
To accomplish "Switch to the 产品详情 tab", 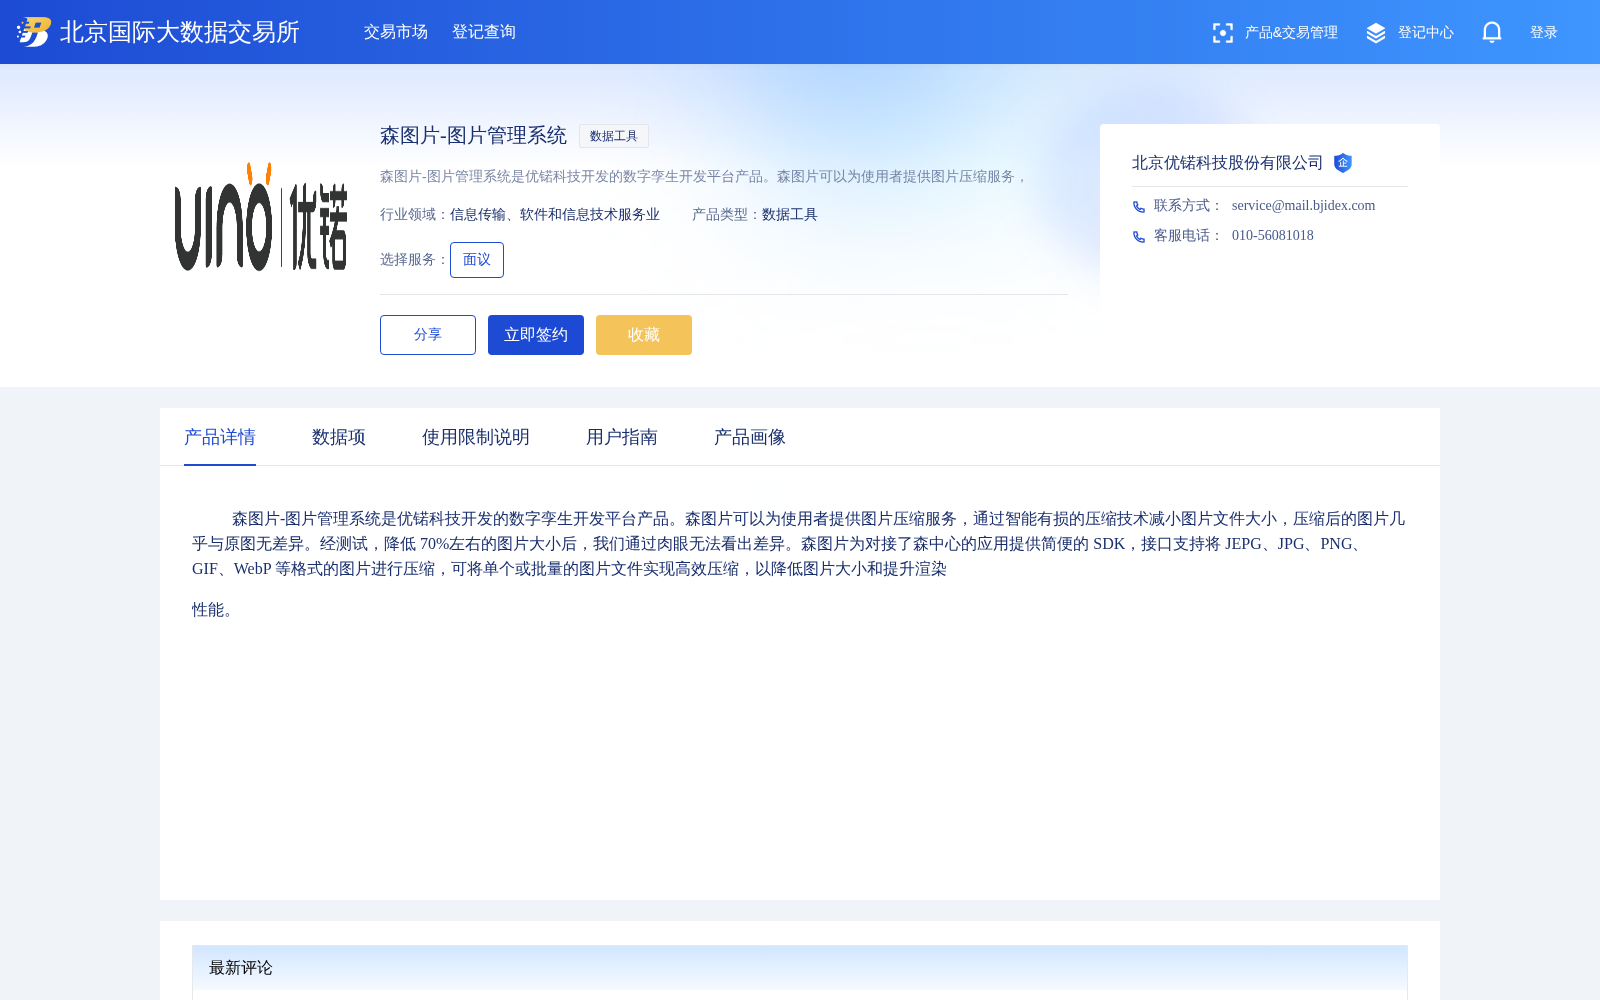I will click(220, 437).
